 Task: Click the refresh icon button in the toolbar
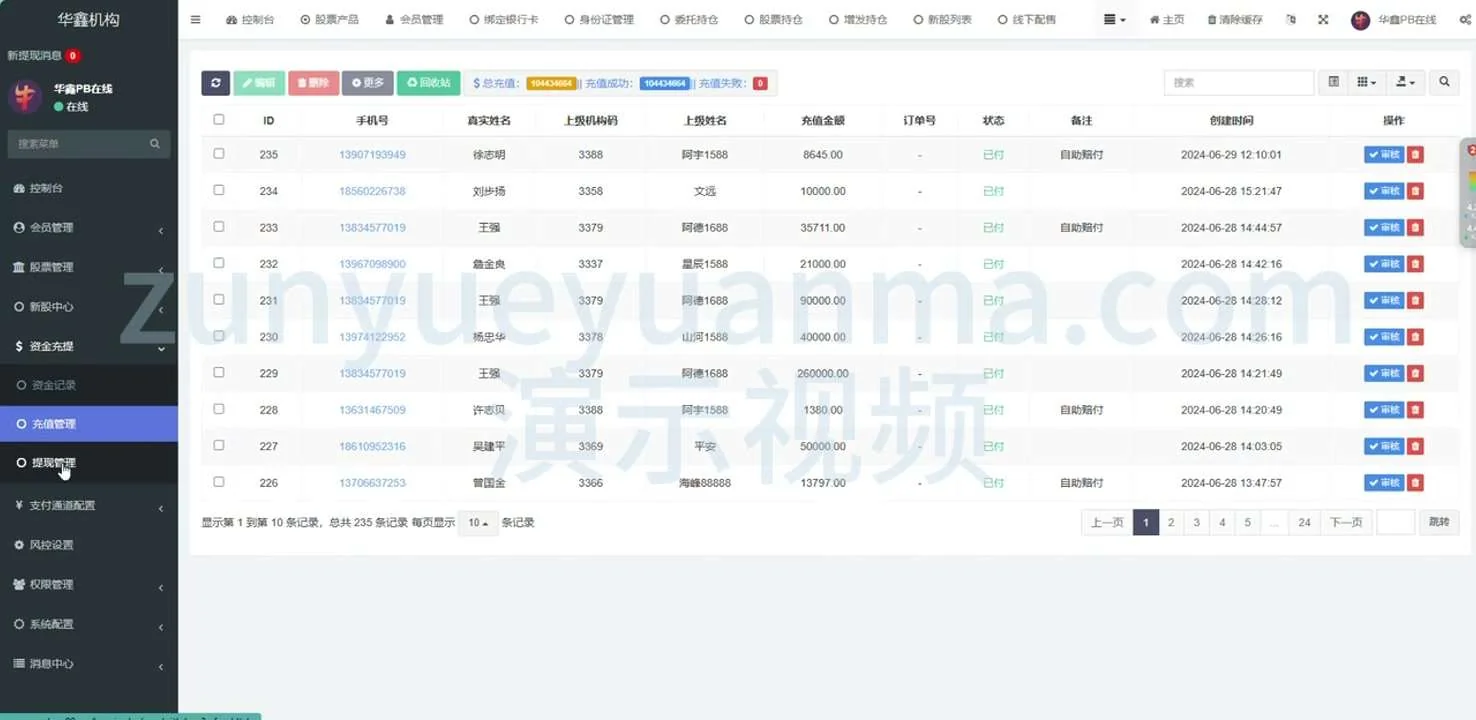coord(215,83)
